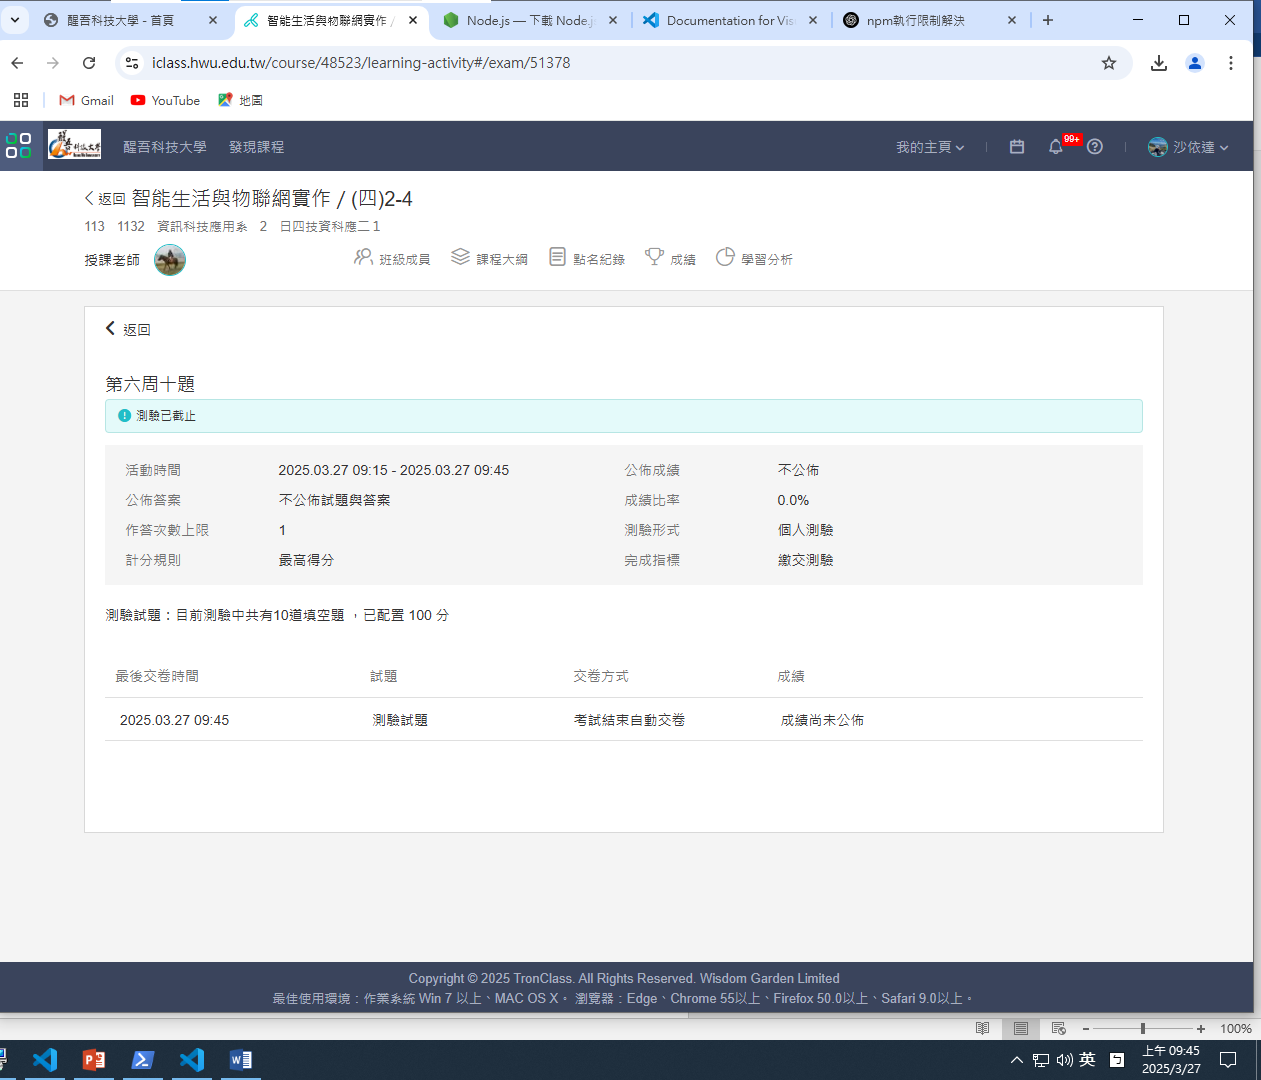Click 返回 link above quiz title
Screen dimensions: 1261x1080
pyautogui.click(x=129, y=329)
